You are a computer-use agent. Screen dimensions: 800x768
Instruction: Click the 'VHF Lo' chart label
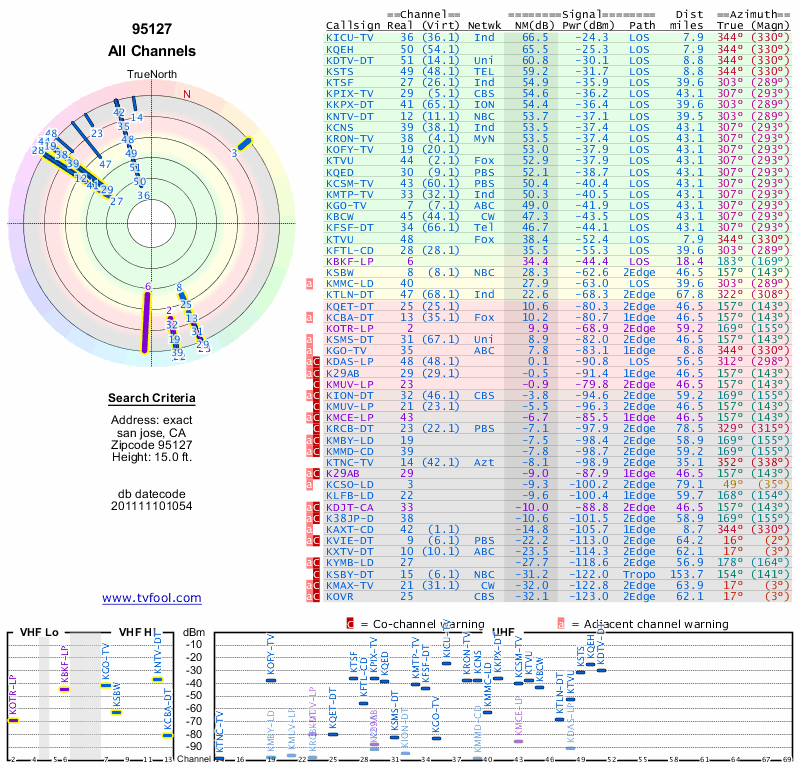[x=39, y=632]
